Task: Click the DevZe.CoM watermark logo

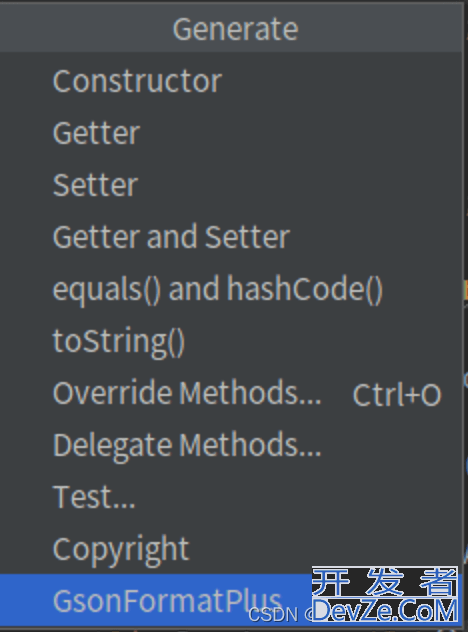Action: click(x=385, y=611)
